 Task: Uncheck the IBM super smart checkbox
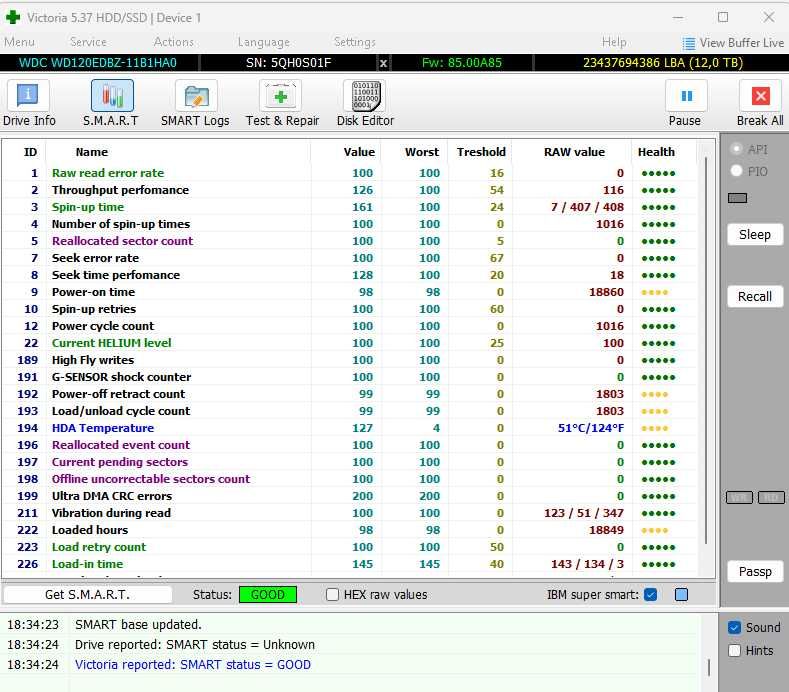[x=651, y=595]
